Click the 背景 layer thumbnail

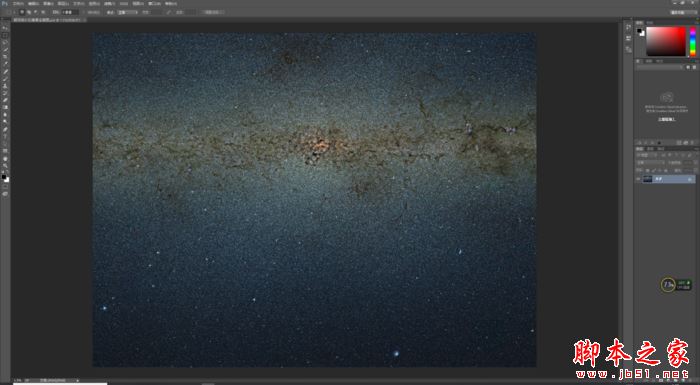click(647, 179)
